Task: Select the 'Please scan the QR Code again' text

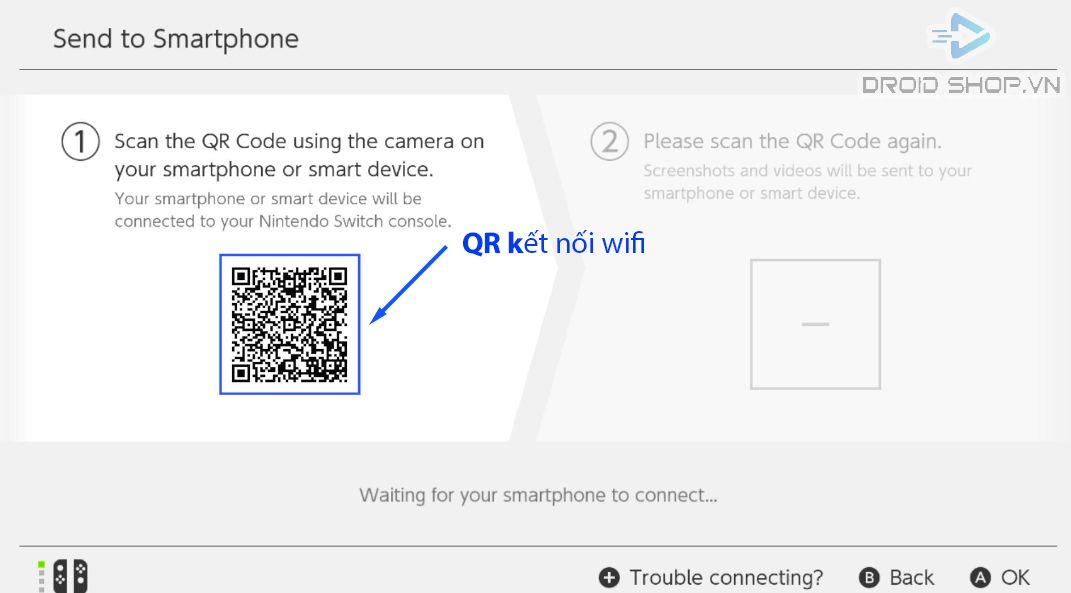Action: click(x=792, y=141)
